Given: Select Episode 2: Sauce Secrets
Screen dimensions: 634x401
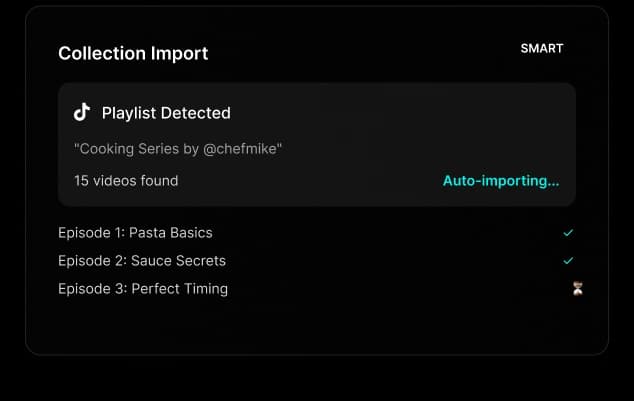Looking at the screenshot, I should coord(142,261).
